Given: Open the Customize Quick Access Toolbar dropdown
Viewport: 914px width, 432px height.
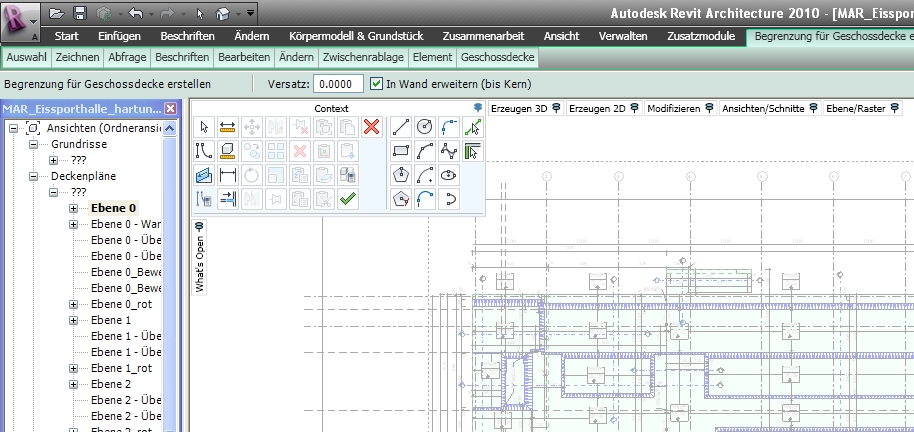Looking at the screenshot, I should tap(249, 13).
